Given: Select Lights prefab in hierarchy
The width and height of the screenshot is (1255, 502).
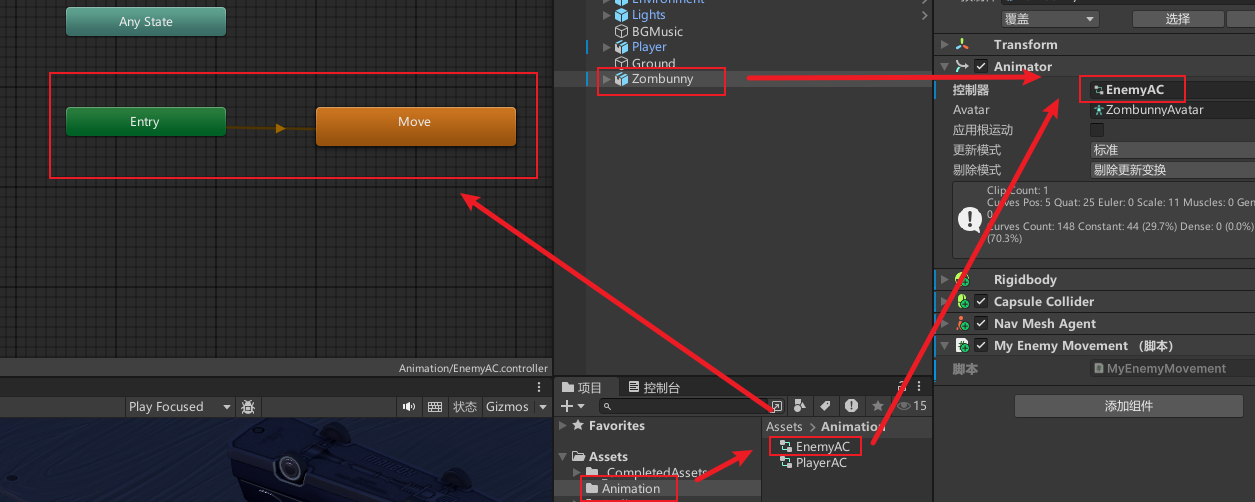Looking at the screenshot, I should click(x=648, y=15).
